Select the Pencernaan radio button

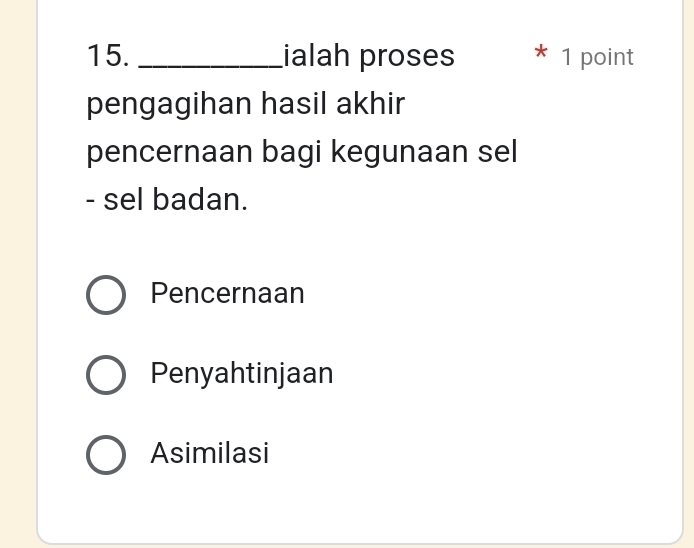106,295
